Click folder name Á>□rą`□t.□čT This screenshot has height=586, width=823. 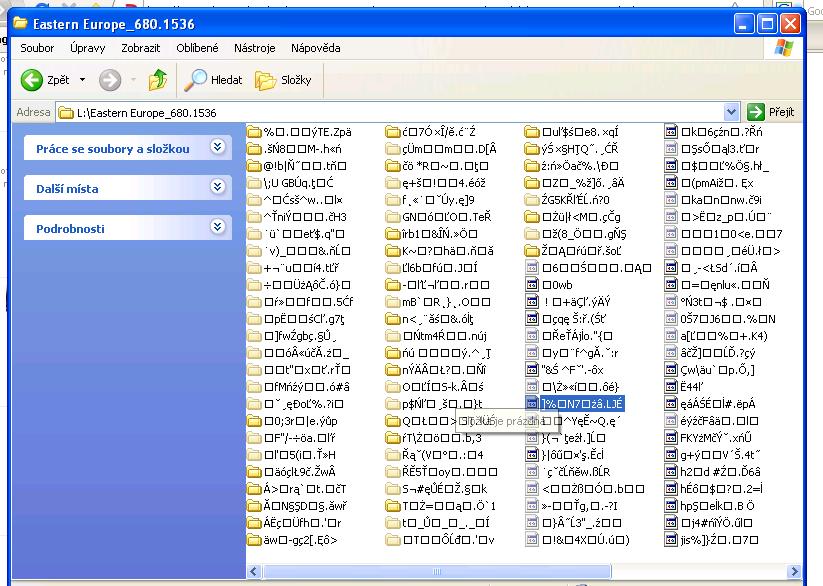[x=305, y=489]
